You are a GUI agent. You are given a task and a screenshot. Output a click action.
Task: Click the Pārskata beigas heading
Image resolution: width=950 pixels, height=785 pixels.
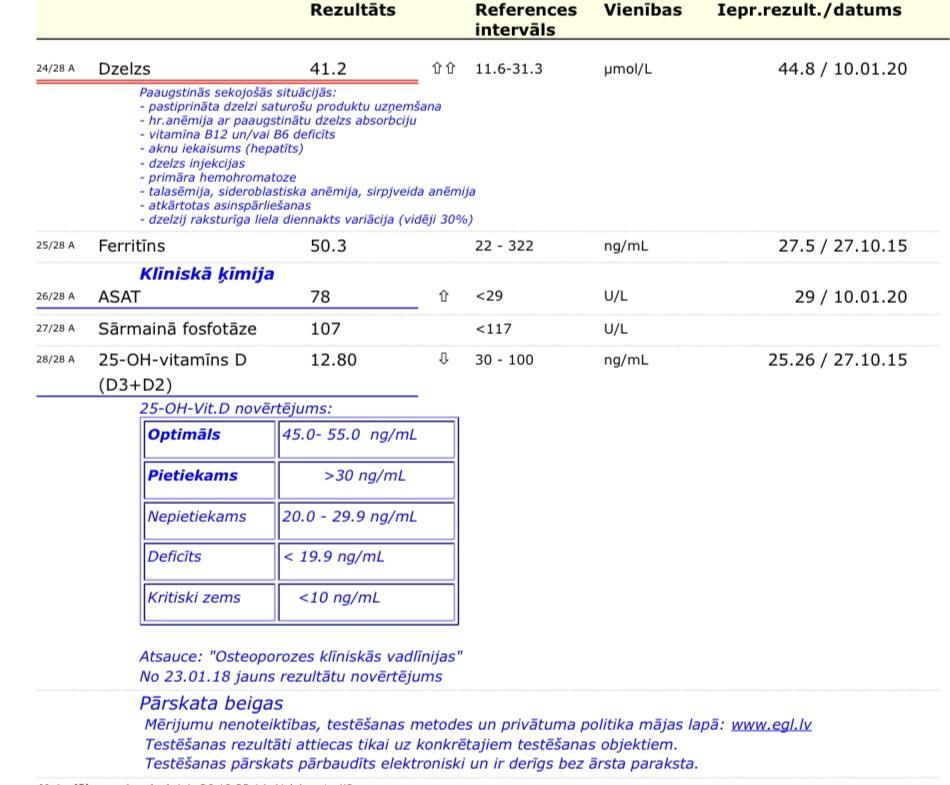[211, 703]
